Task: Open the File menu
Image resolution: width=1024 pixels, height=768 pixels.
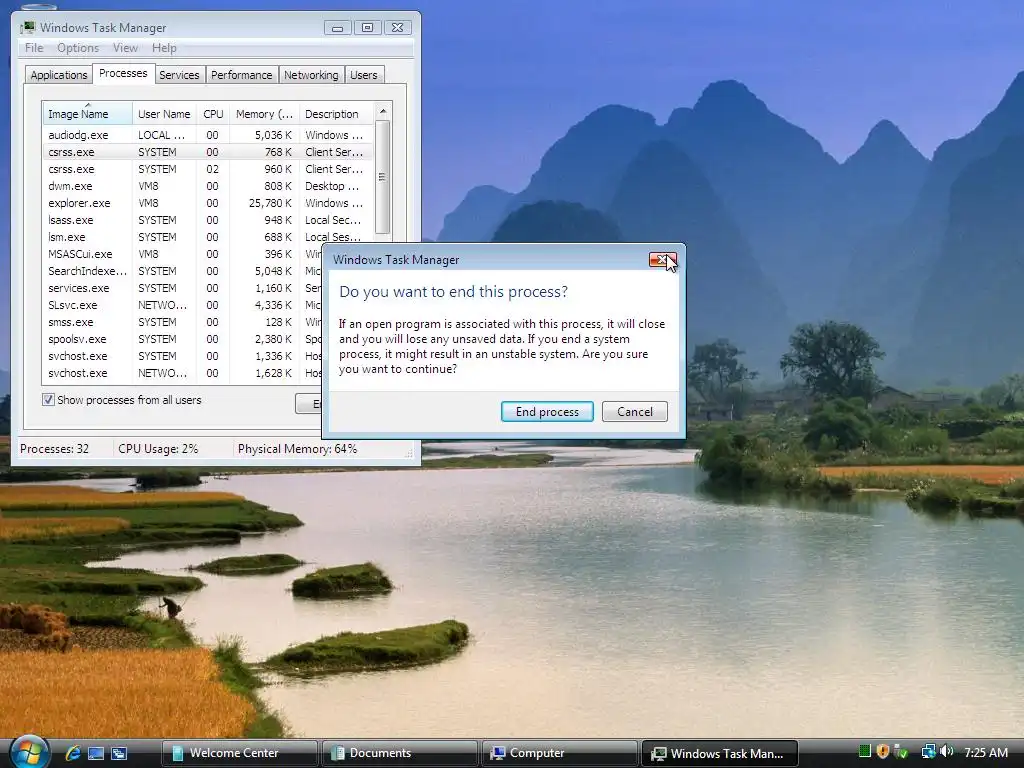Action: tap(34, 48)
